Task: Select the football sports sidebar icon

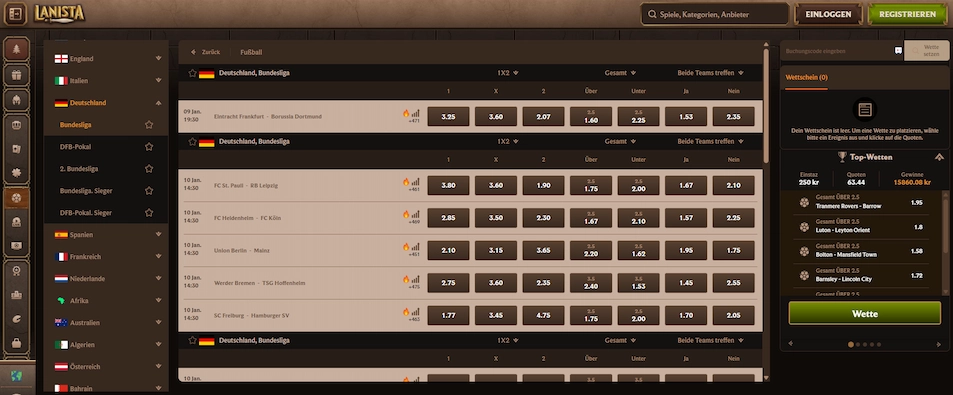Action: pyautogui.click(x=16, y=198)
